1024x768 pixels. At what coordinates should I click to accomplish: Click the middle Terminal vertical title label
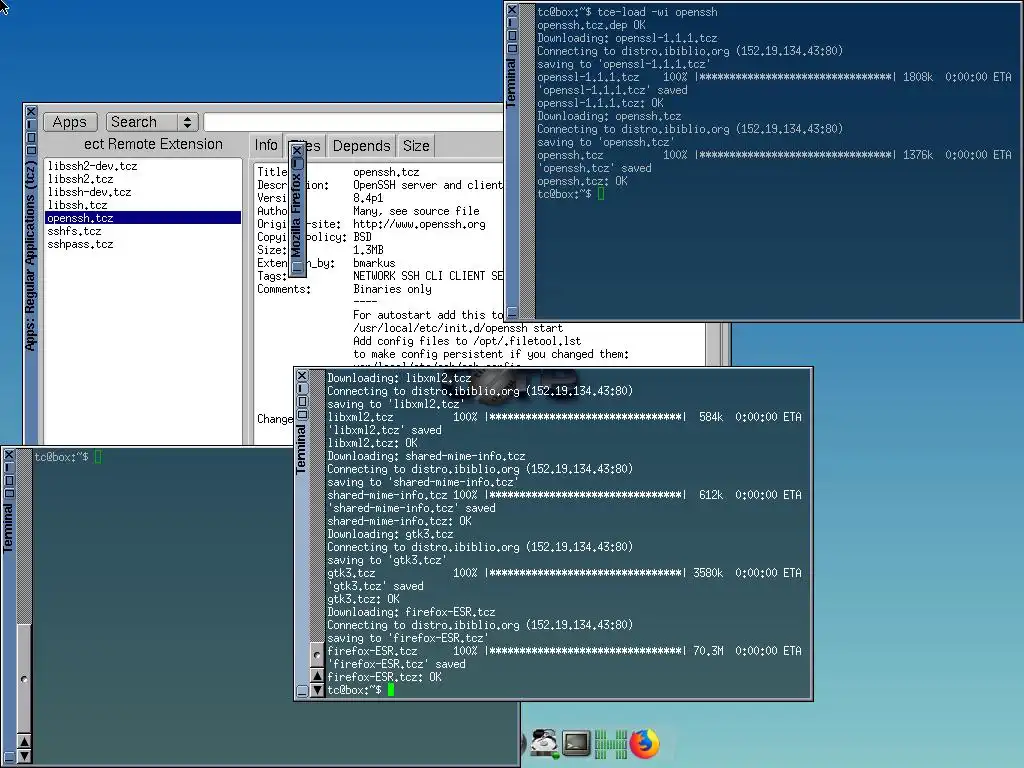point(301,449)
